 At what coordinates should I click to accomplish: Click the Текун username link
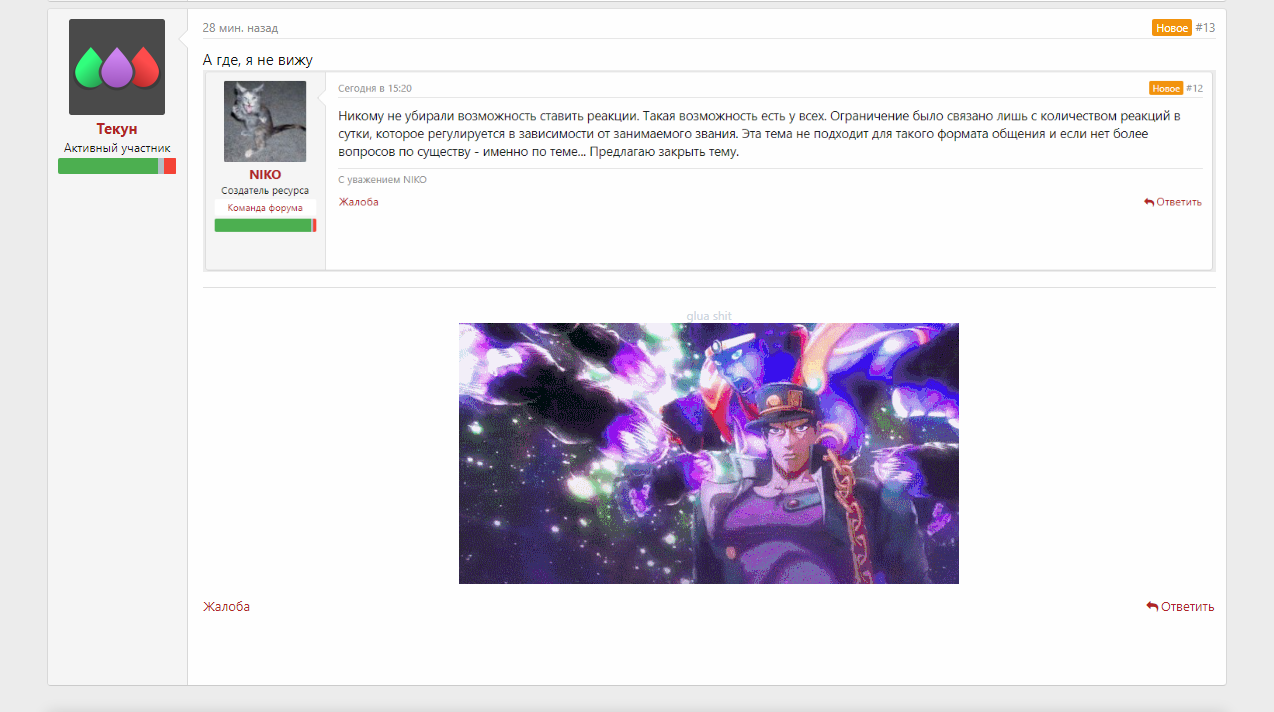pos(117,129)
